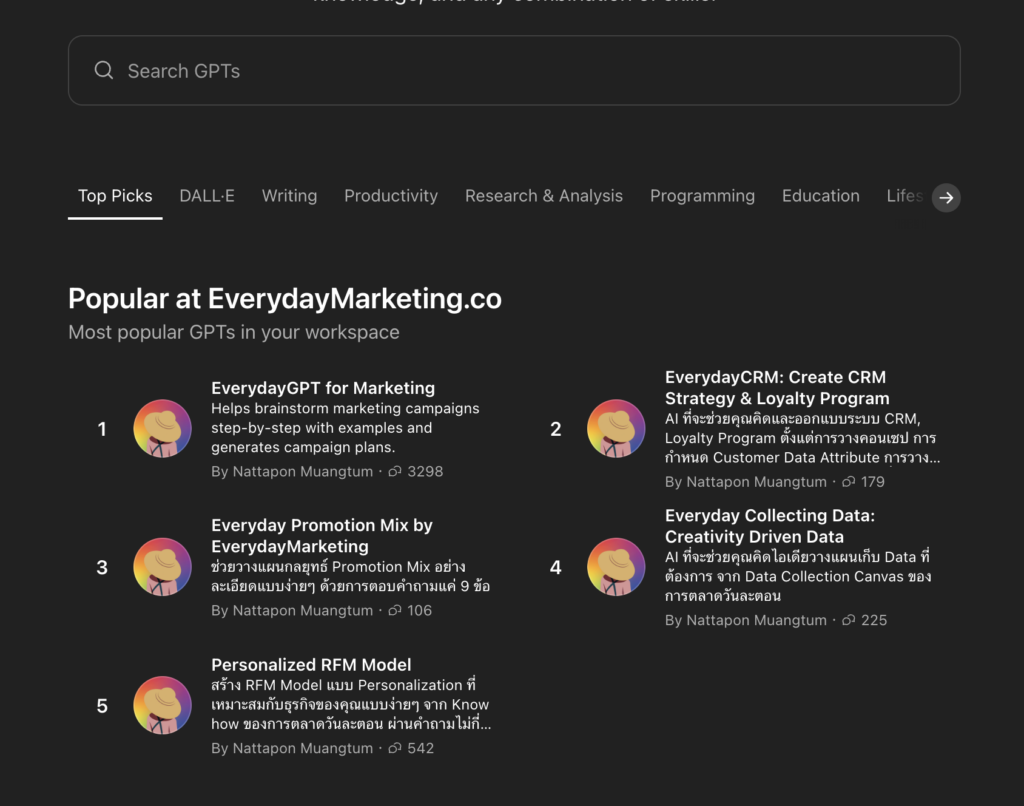
Task: Open the Personalized RFM Model title link
Action: (x=311, y=665)
